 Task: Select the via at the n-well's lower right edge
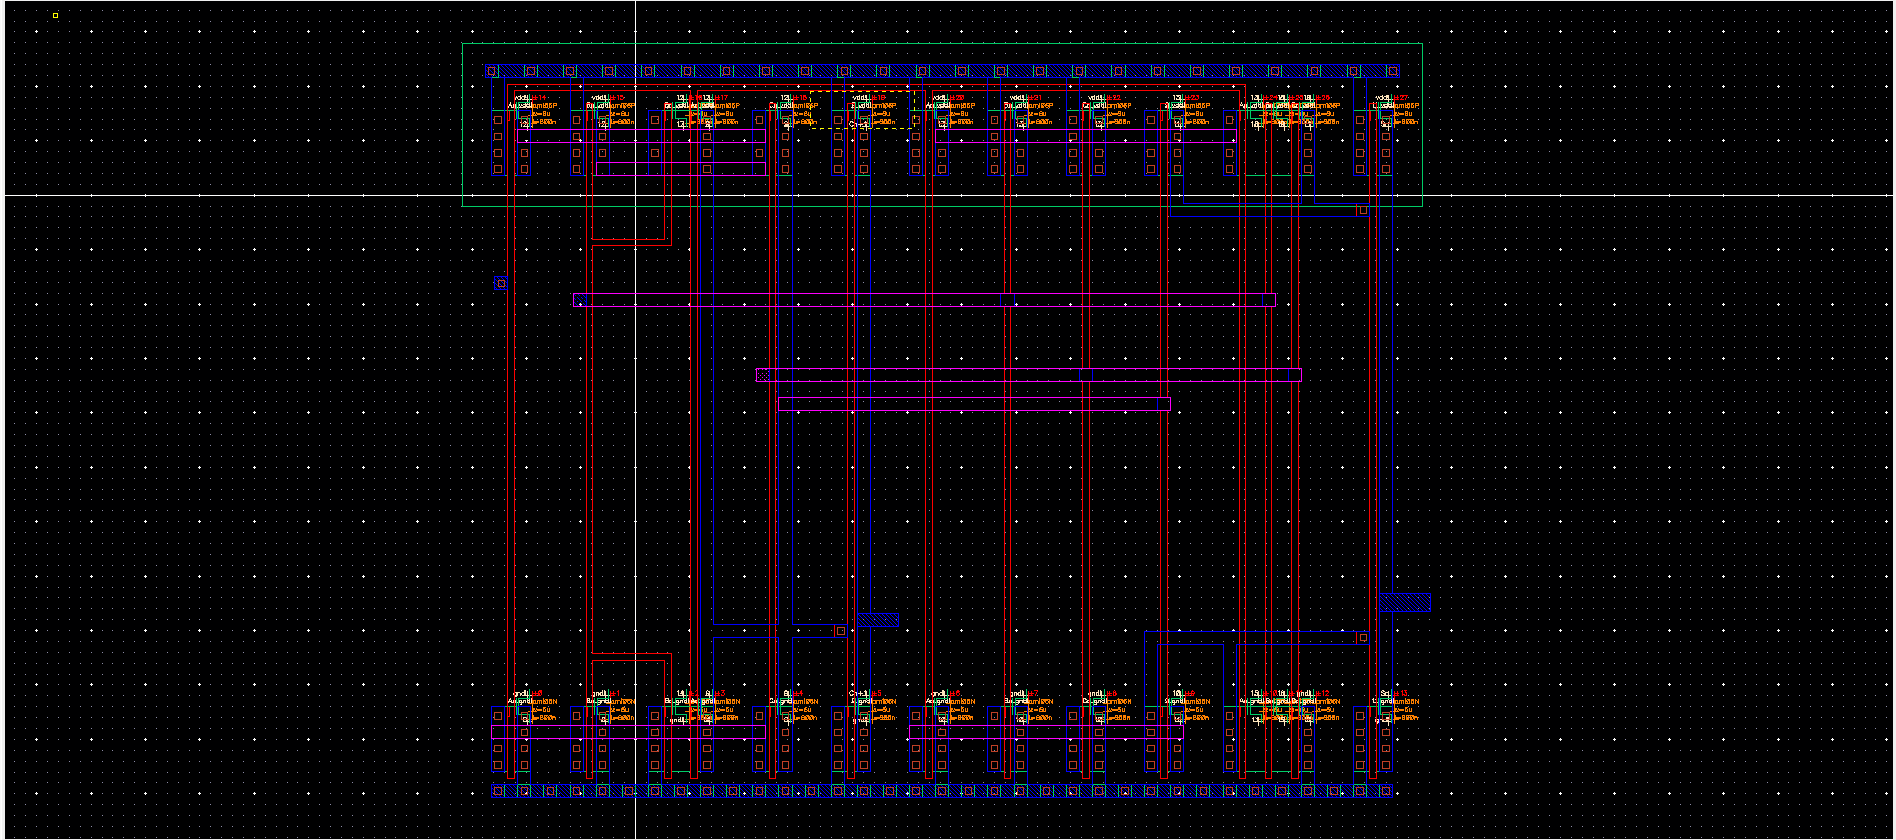pos(1362,210)
